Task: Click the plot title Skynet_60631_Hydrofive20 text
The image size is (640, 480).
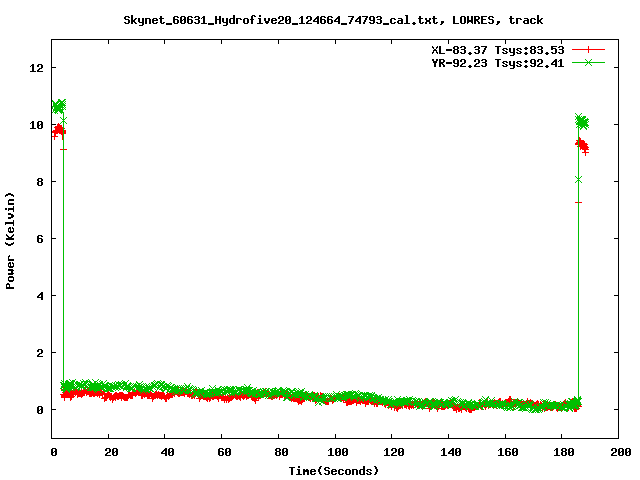Action: click(x=333, y=20)
